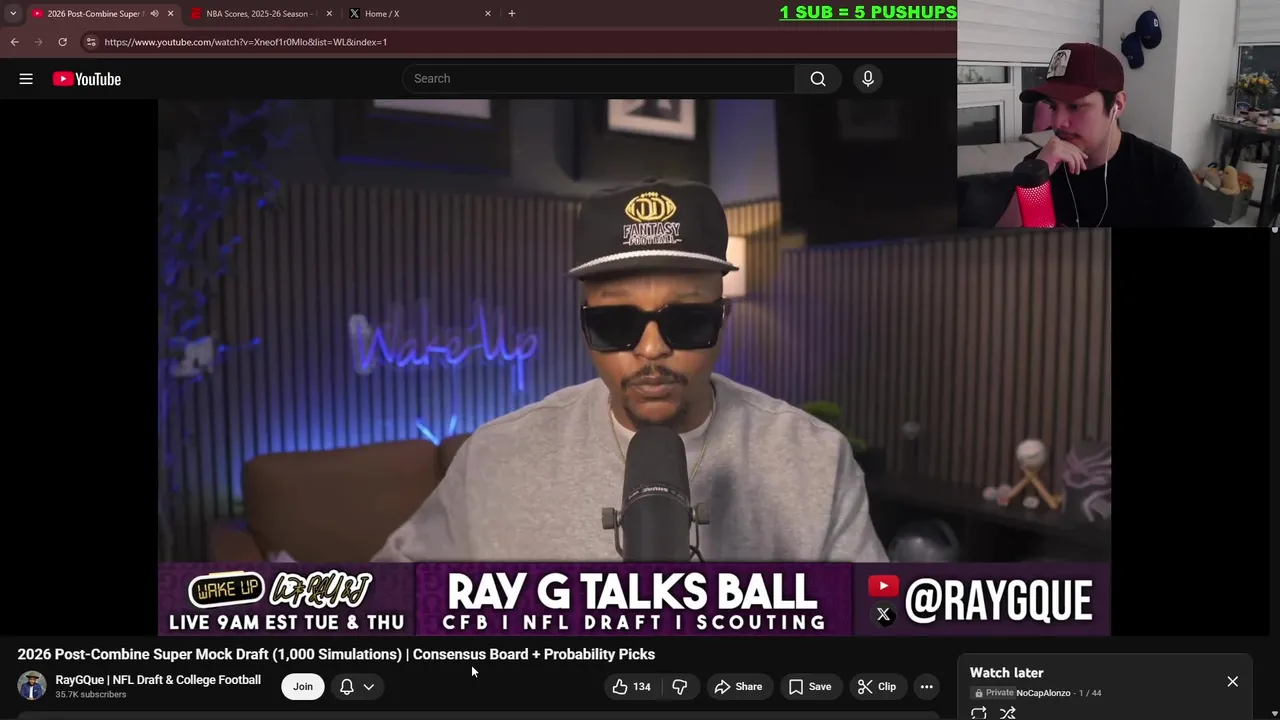Viewport: 1280px width, 720px height.
Task: Mute tab audio via speaker icon
Action: (x=154, y=14)
